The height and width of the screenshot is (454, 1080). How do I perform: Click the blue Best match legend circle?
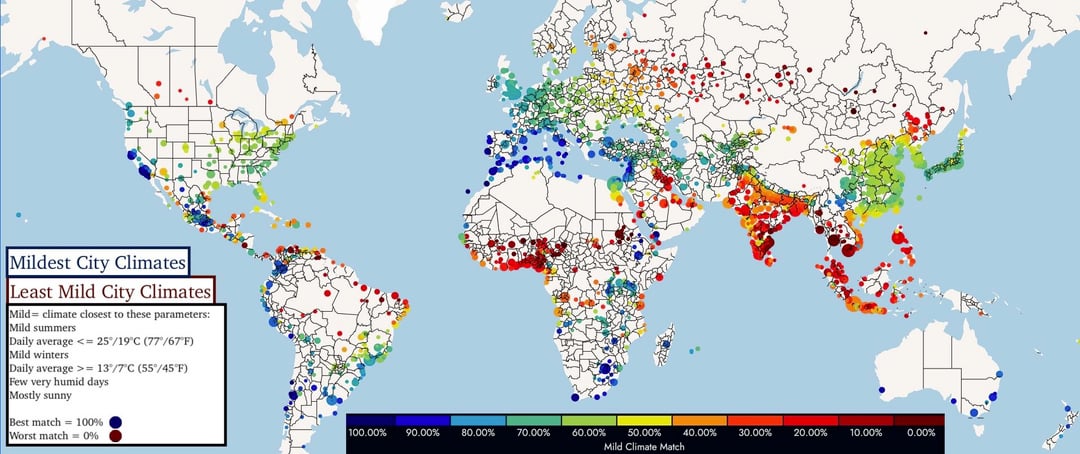point(116,422)
